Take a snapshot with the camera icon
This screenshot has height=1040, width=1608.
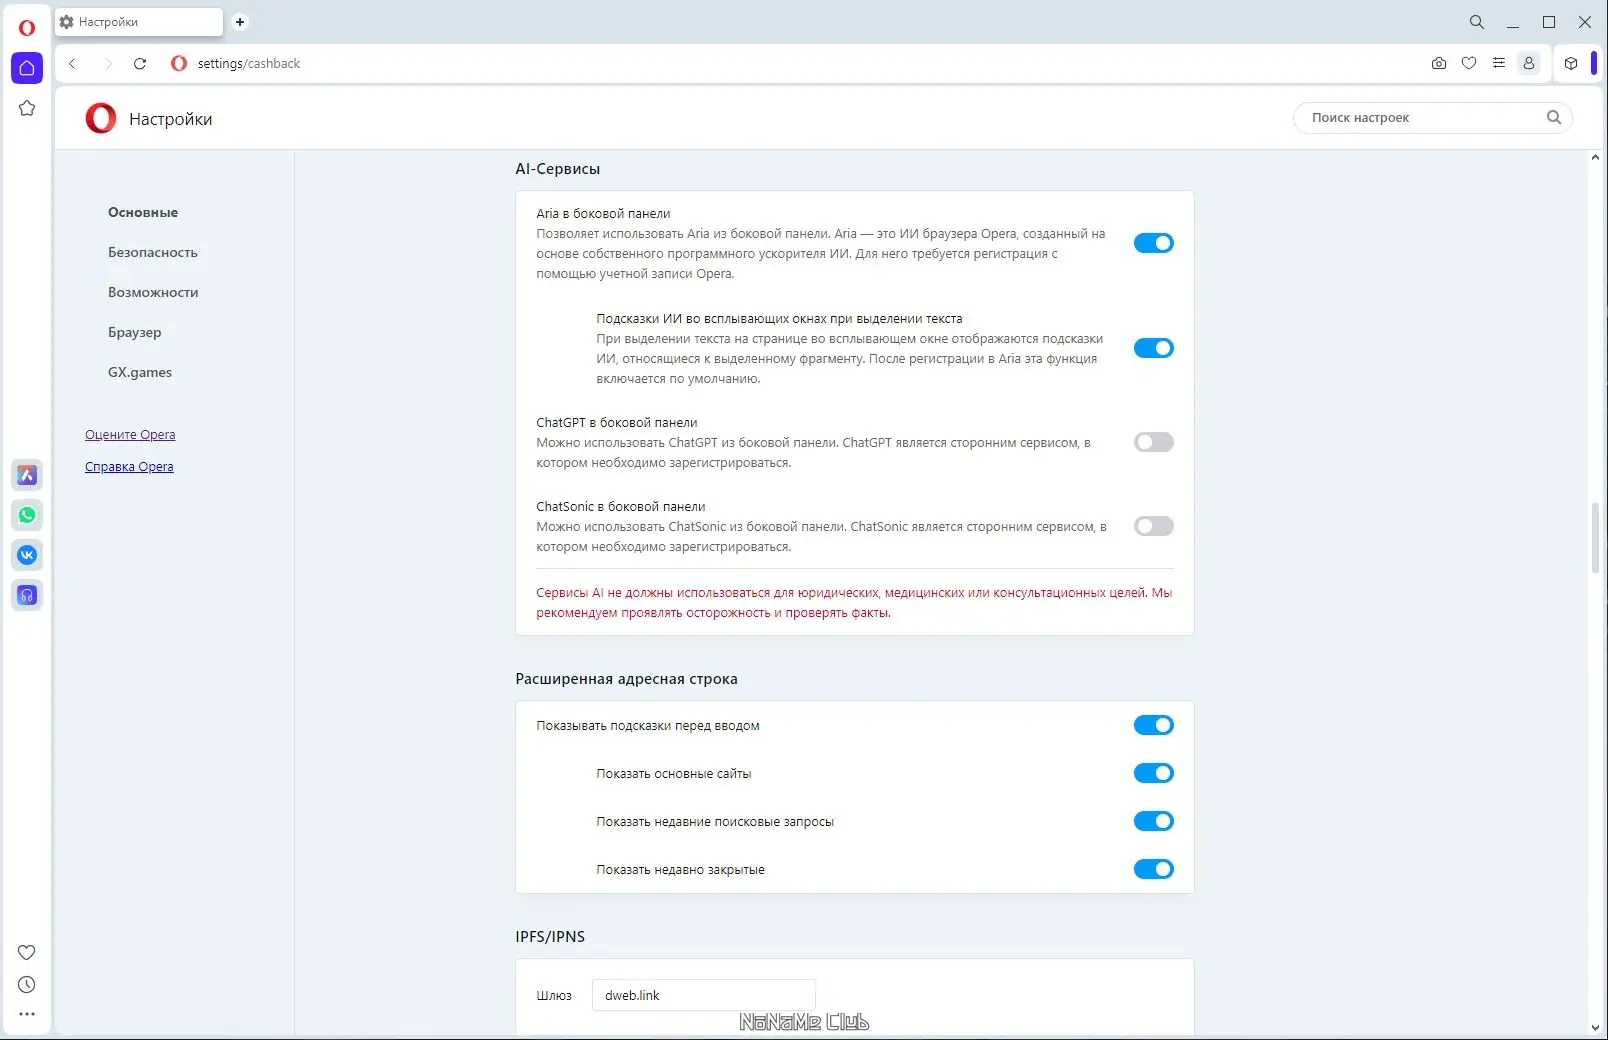click(1439, 63)
